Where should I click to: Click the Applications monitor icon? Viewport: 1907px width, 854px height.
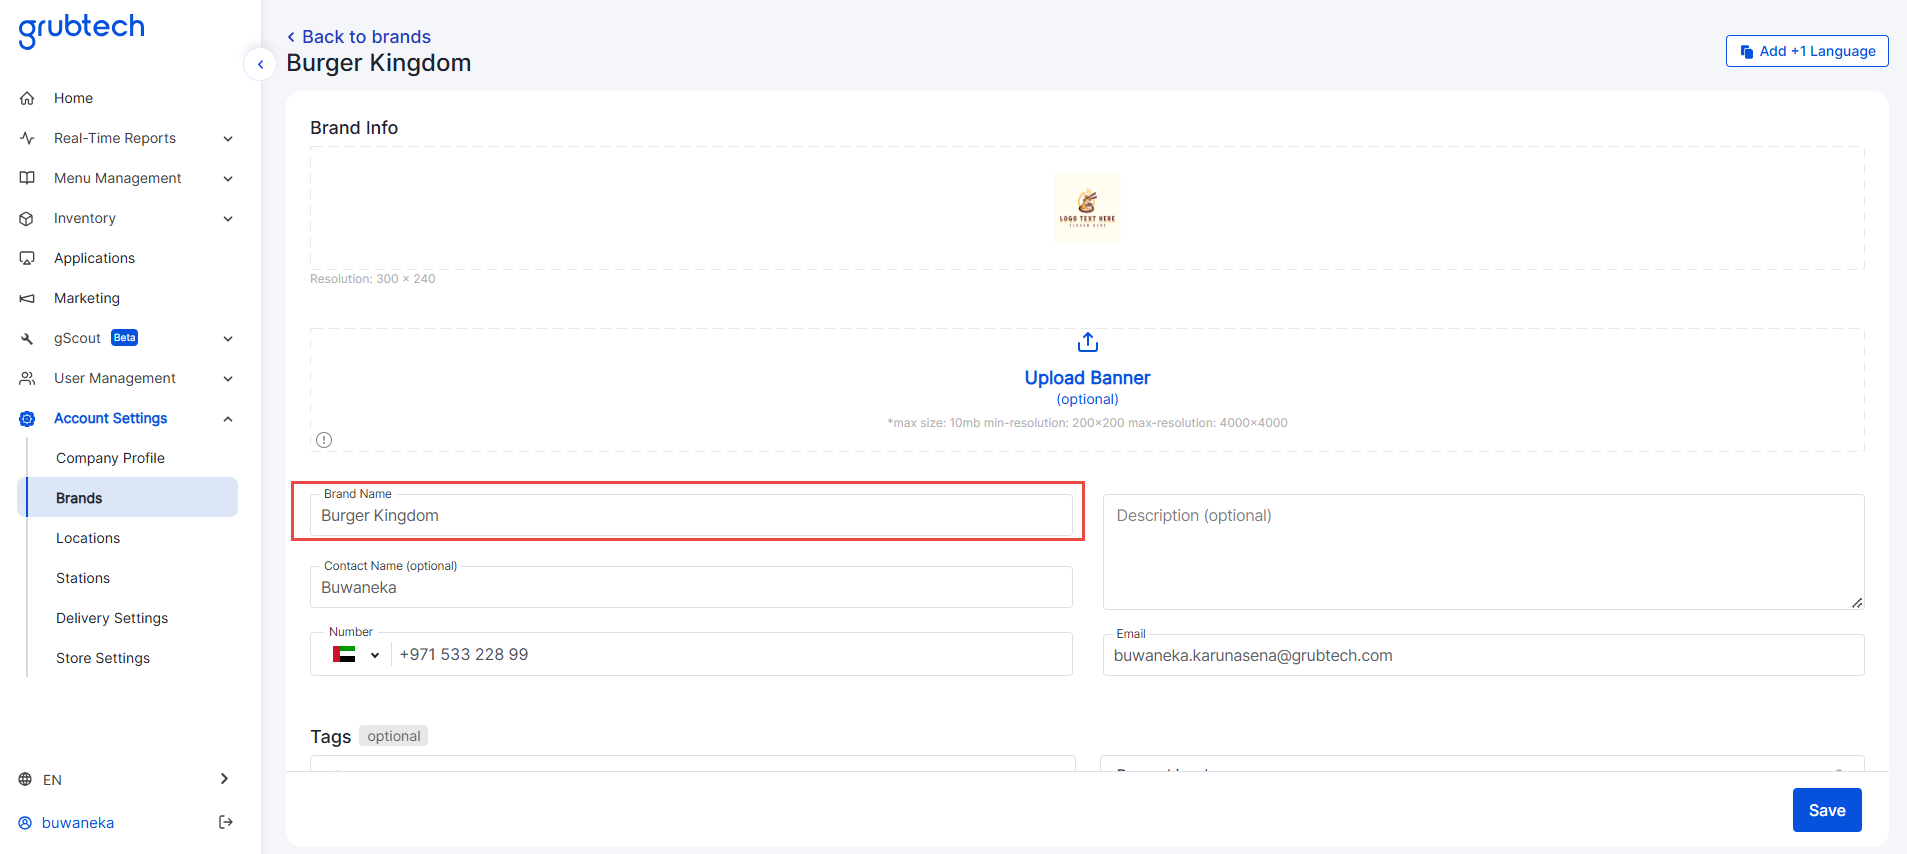[27, 258]
